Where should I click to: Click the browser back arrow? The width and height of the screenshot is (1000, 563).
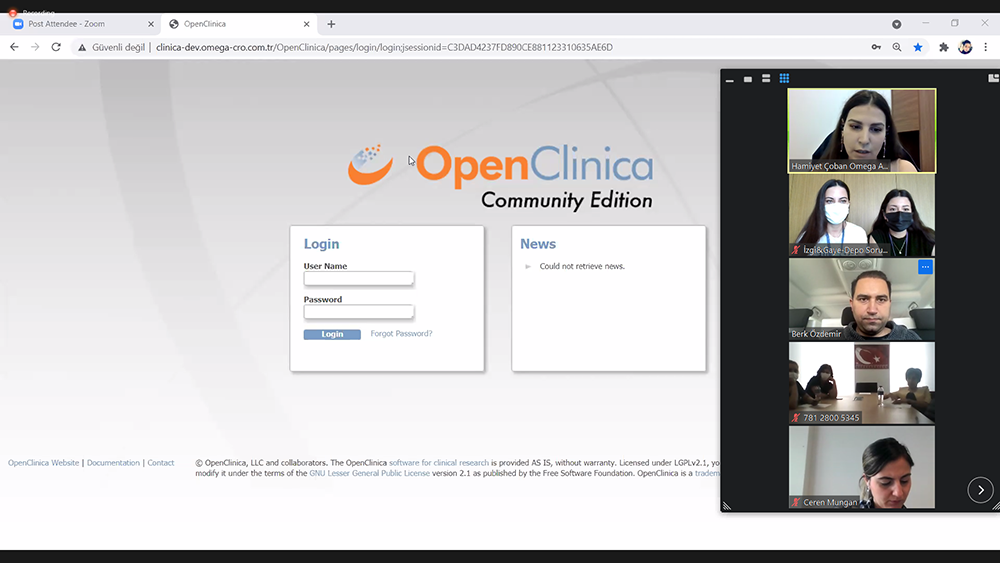[14, 47]
